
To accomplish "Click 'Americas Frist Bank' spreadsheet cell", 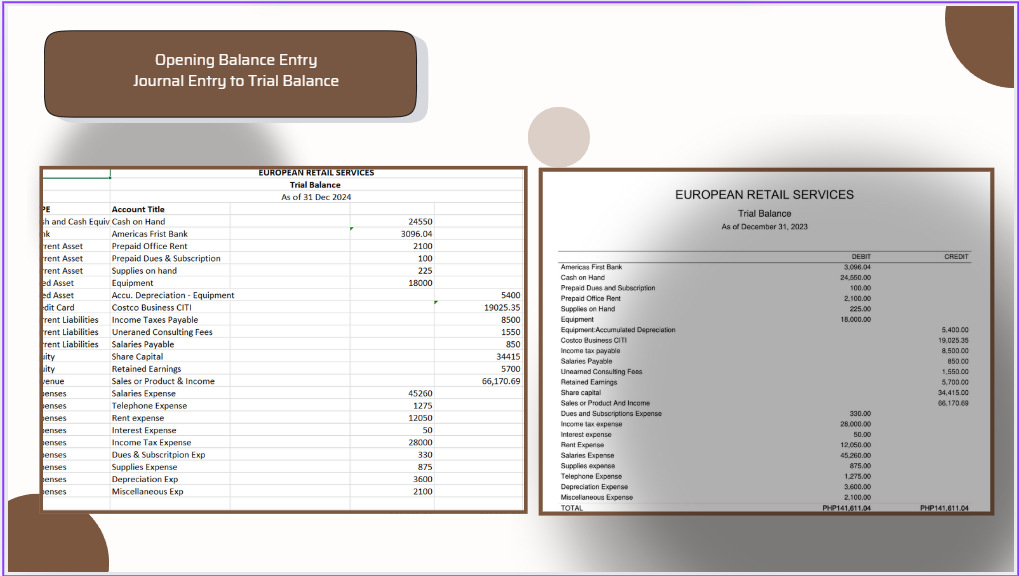I will pyautogui.click(x=149, y=234).
